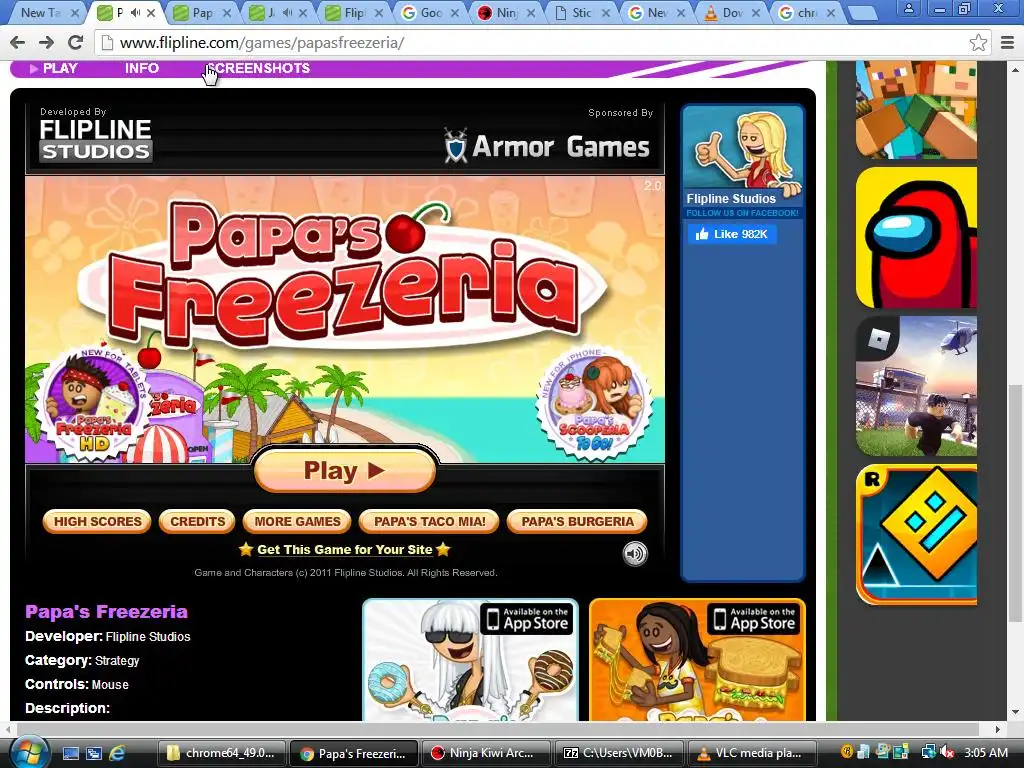Screen dimensions: 1024x768
Task: Bookmark this page with the star icon
Action: pyautogui.click(x=978, y=43)
